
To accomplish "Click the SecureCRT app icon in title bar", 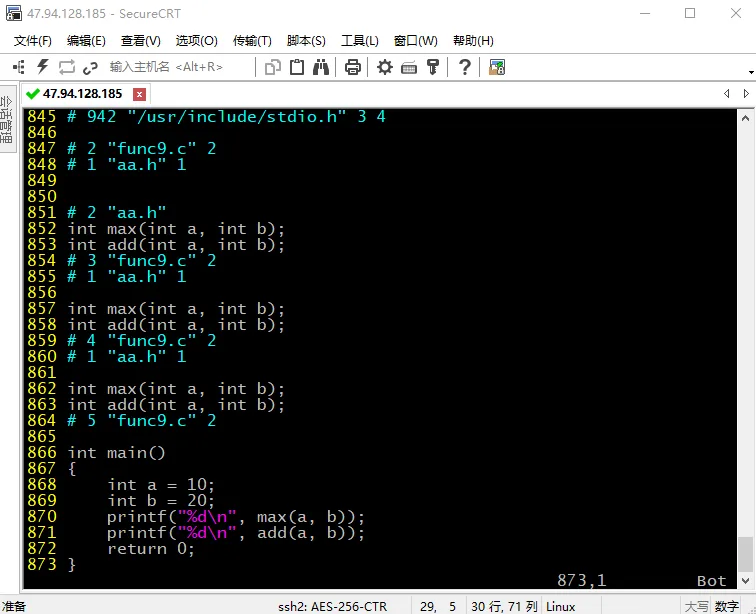I will click(x=14, y=14).
